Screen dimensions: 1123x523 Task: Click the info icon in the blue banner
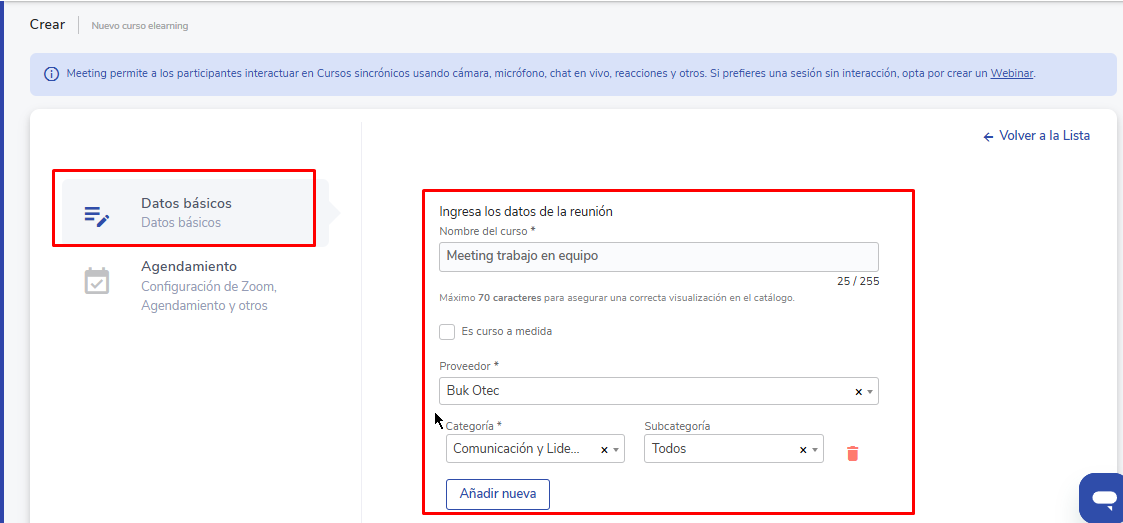(51, 74)
